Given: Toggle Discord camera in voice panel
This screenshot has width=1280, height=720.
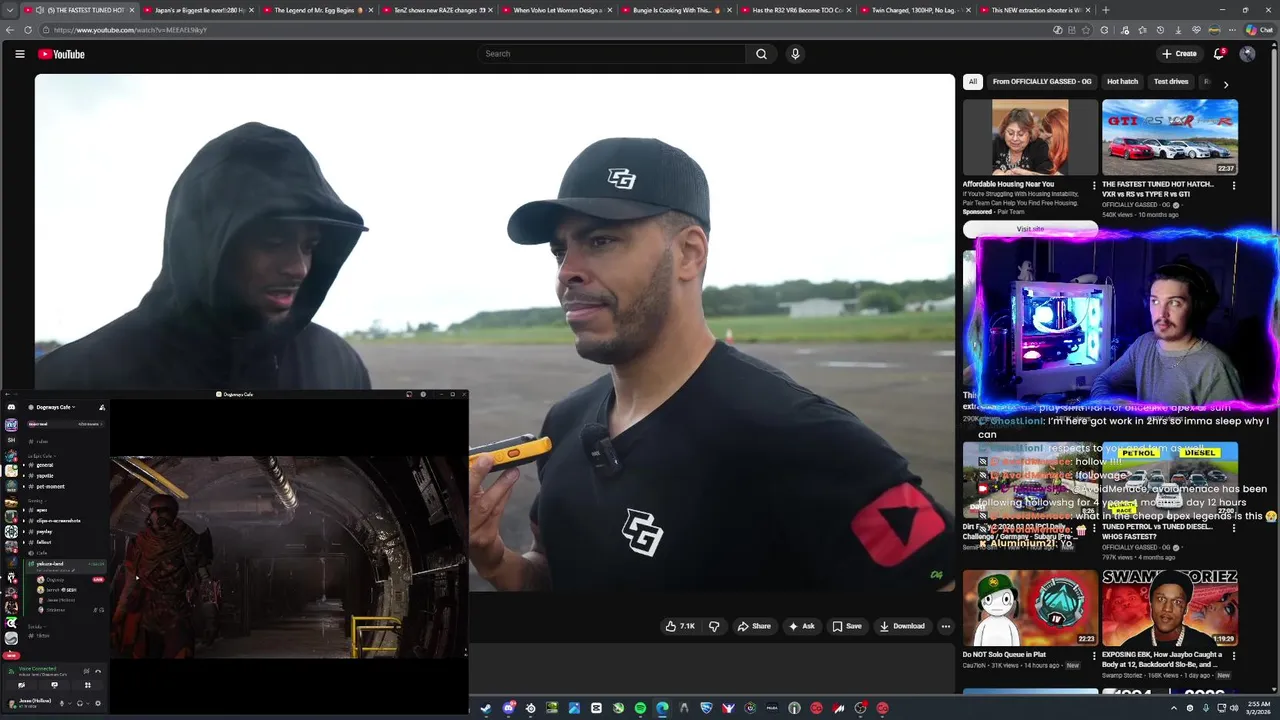Looking at the screenshot, I should 21,685.
